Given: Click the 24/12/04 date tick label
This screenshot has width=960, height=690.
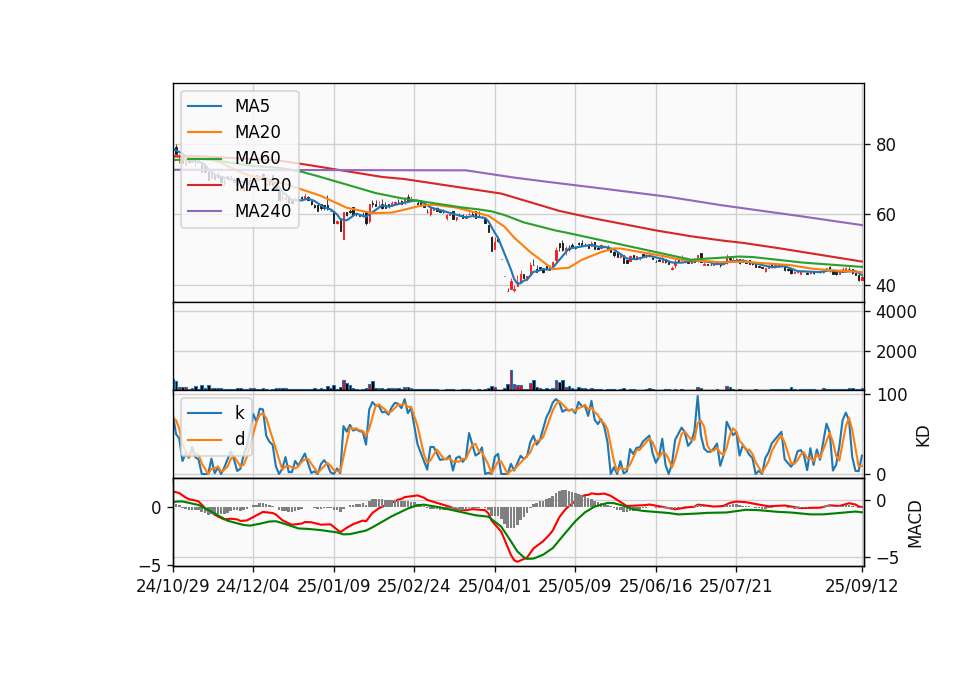Looking at the screenshot, I should point(253,586).
